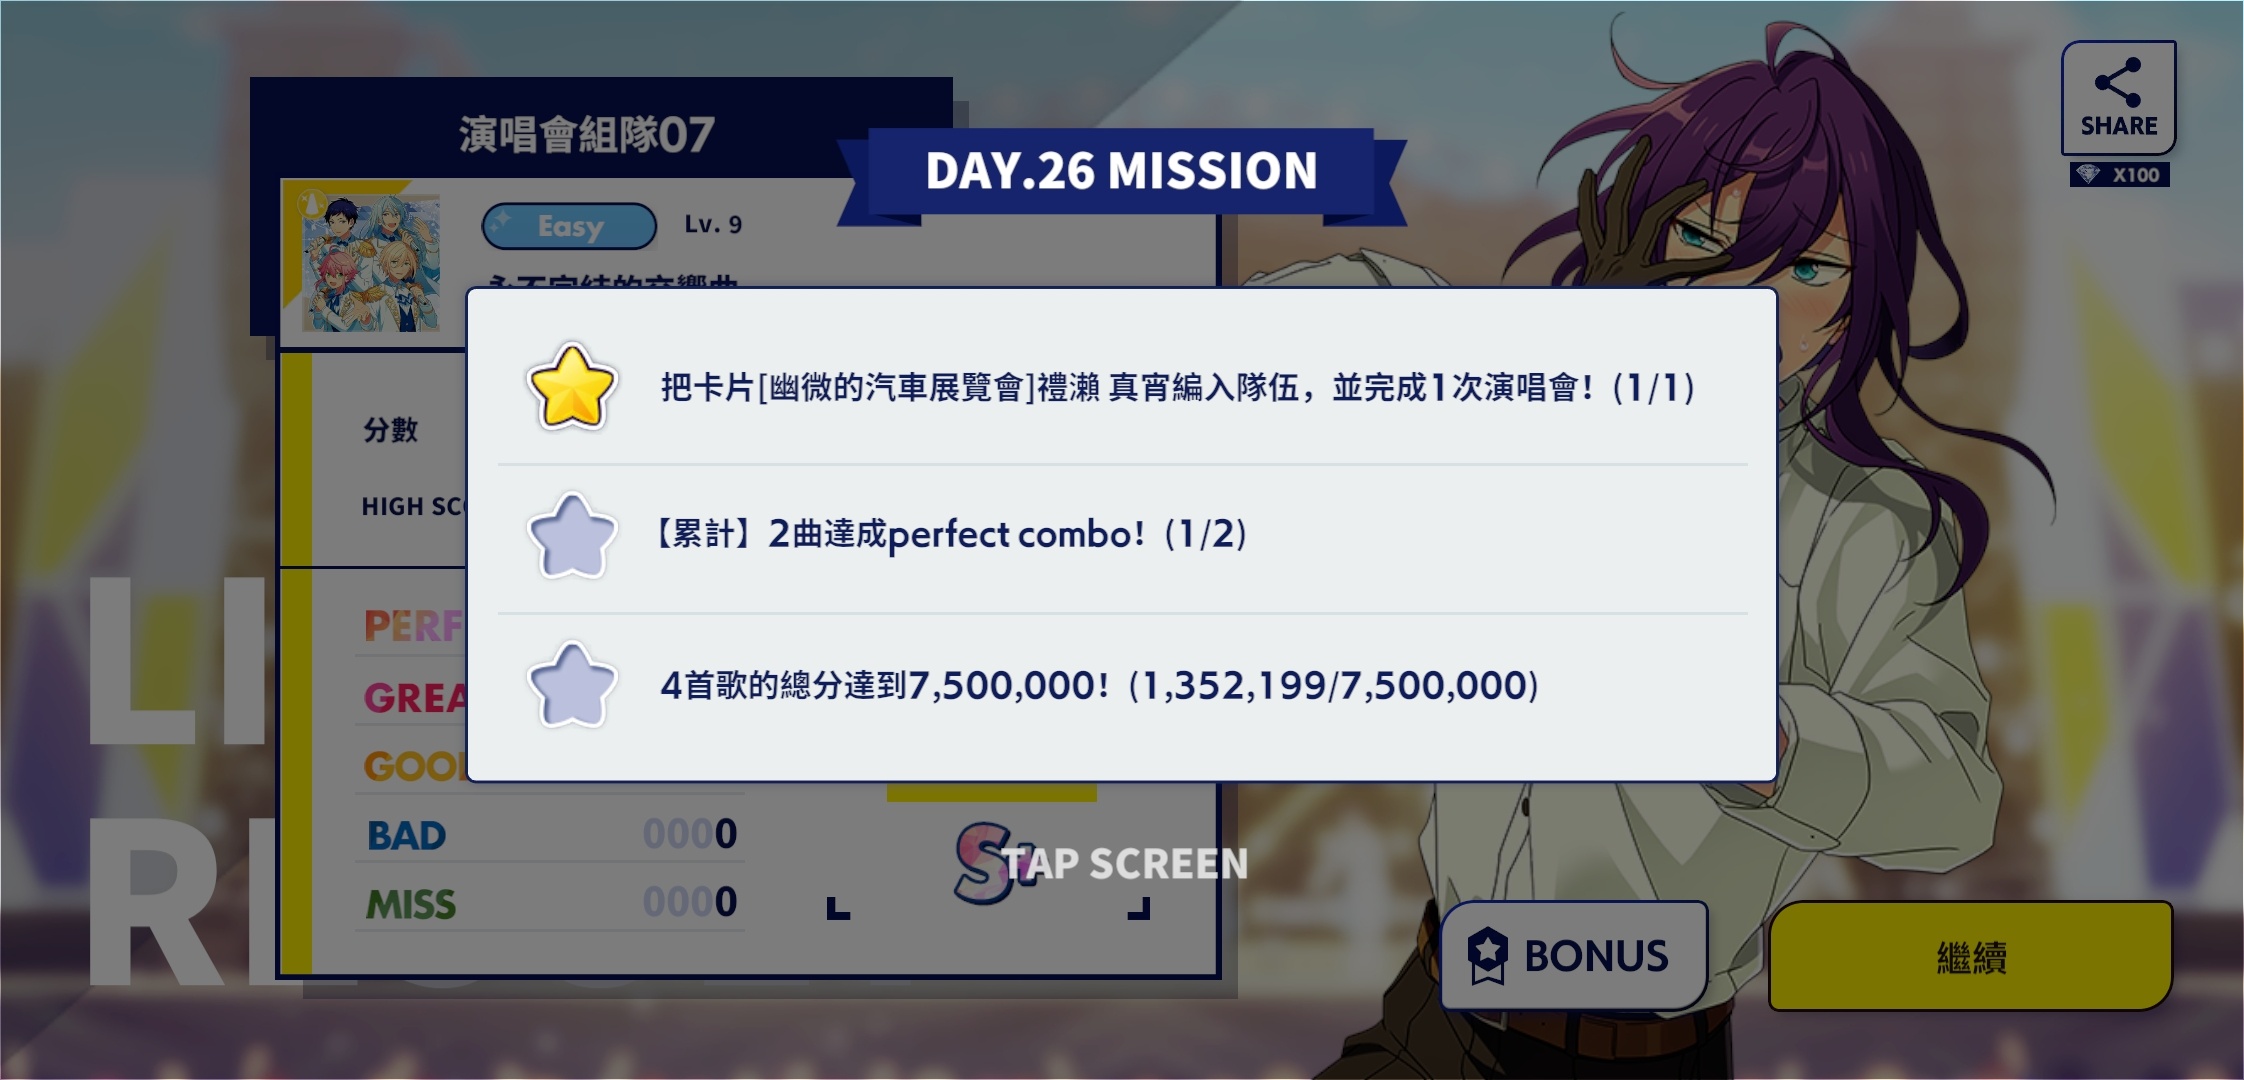Image resolution: width=2244 pixels, height=1080 pixels.
Task: Tap the diamond X100 reward badge
Action: (x=2120, y=175)
